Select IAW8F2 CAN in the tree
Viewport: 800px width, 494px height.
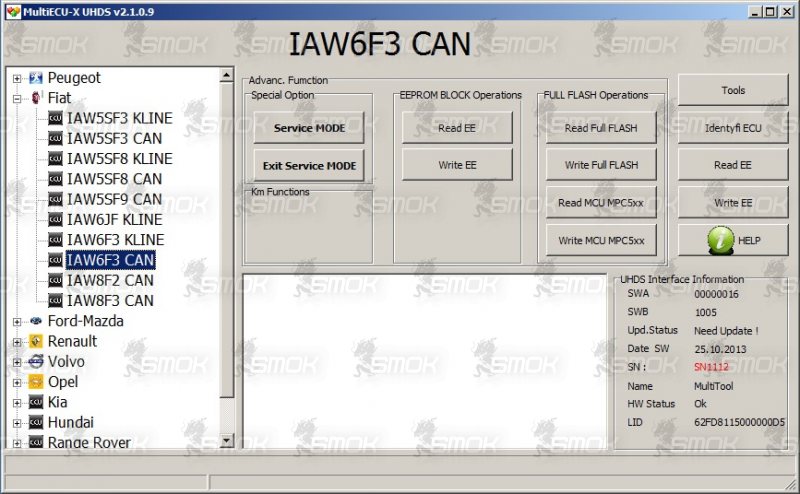click(110, 281)
